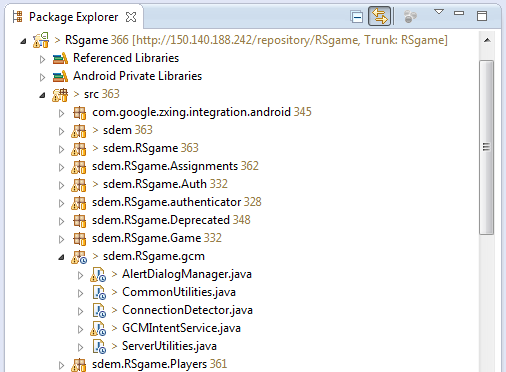Click the Referenced Libraries icon

pyautogui.click(x=60, y=58)
